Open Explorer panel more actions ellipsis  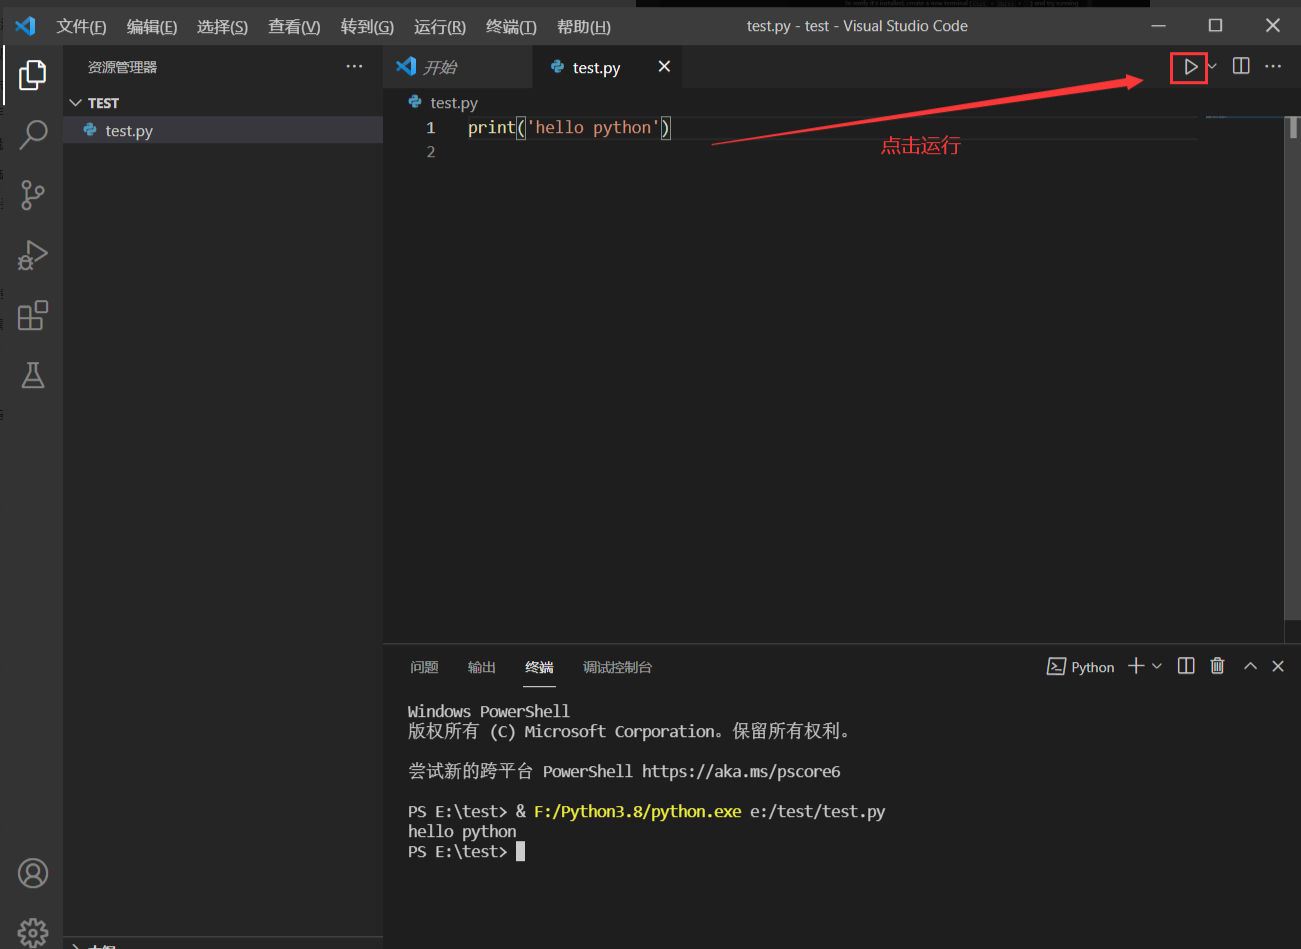click(x=354, y=67)
